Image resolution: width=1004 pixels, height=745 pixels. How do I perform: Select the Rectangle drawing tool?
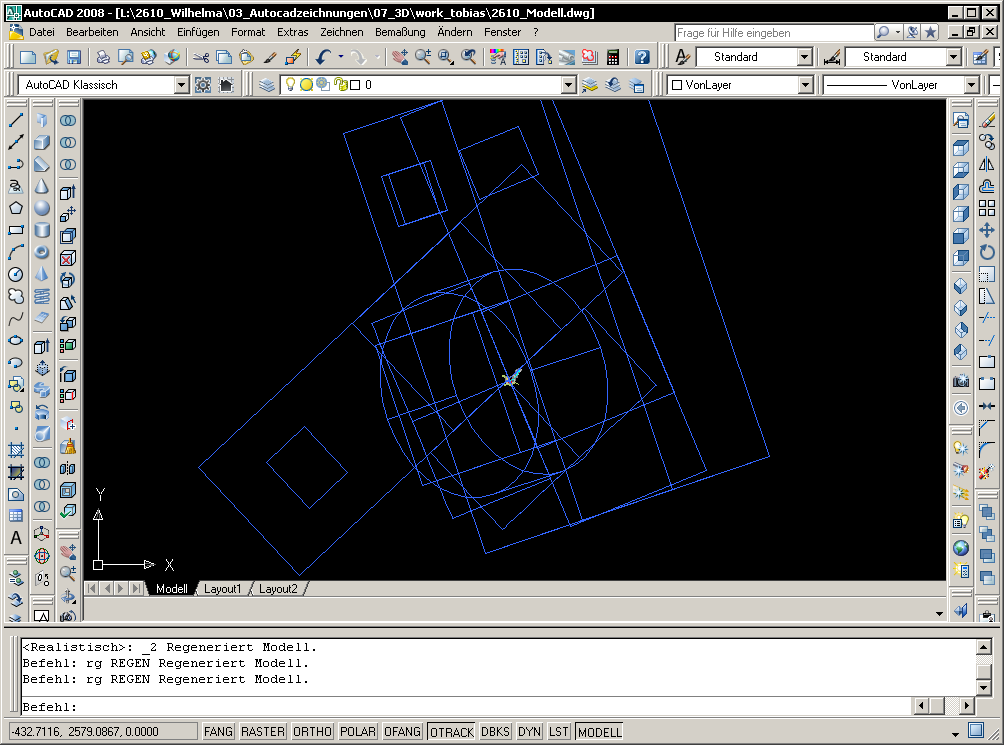tap(16, 230)
